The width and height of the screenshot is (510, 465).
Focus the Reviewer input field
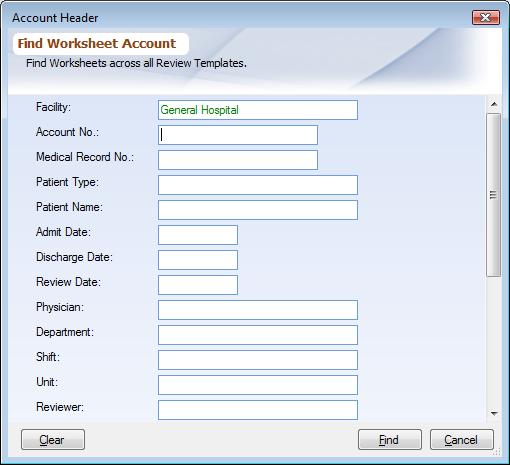coord(258,410)
